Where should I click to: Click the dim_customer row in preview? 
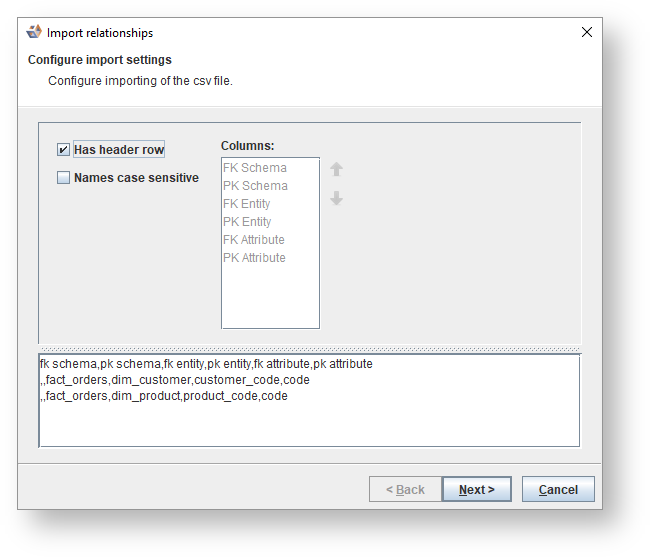(175, 380)
